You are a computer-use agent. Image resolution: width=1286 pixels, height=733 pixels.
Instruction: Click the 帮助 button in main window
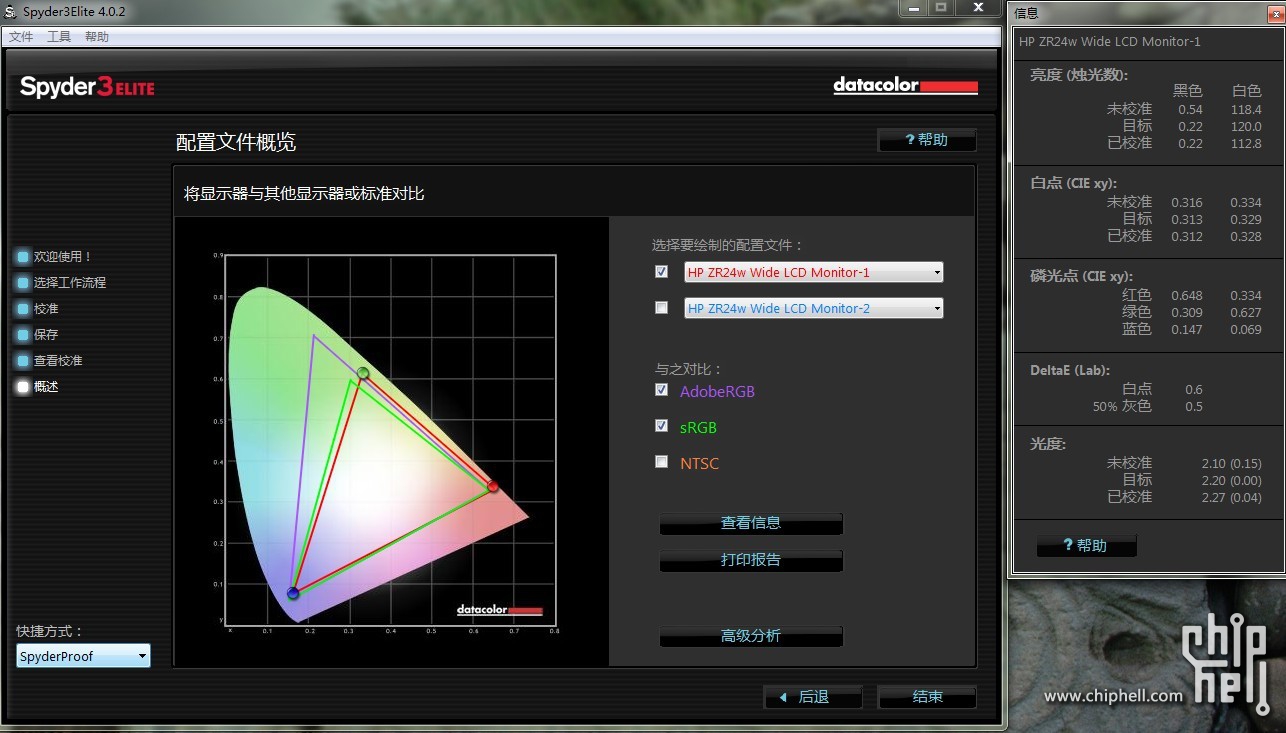[927, 140]
